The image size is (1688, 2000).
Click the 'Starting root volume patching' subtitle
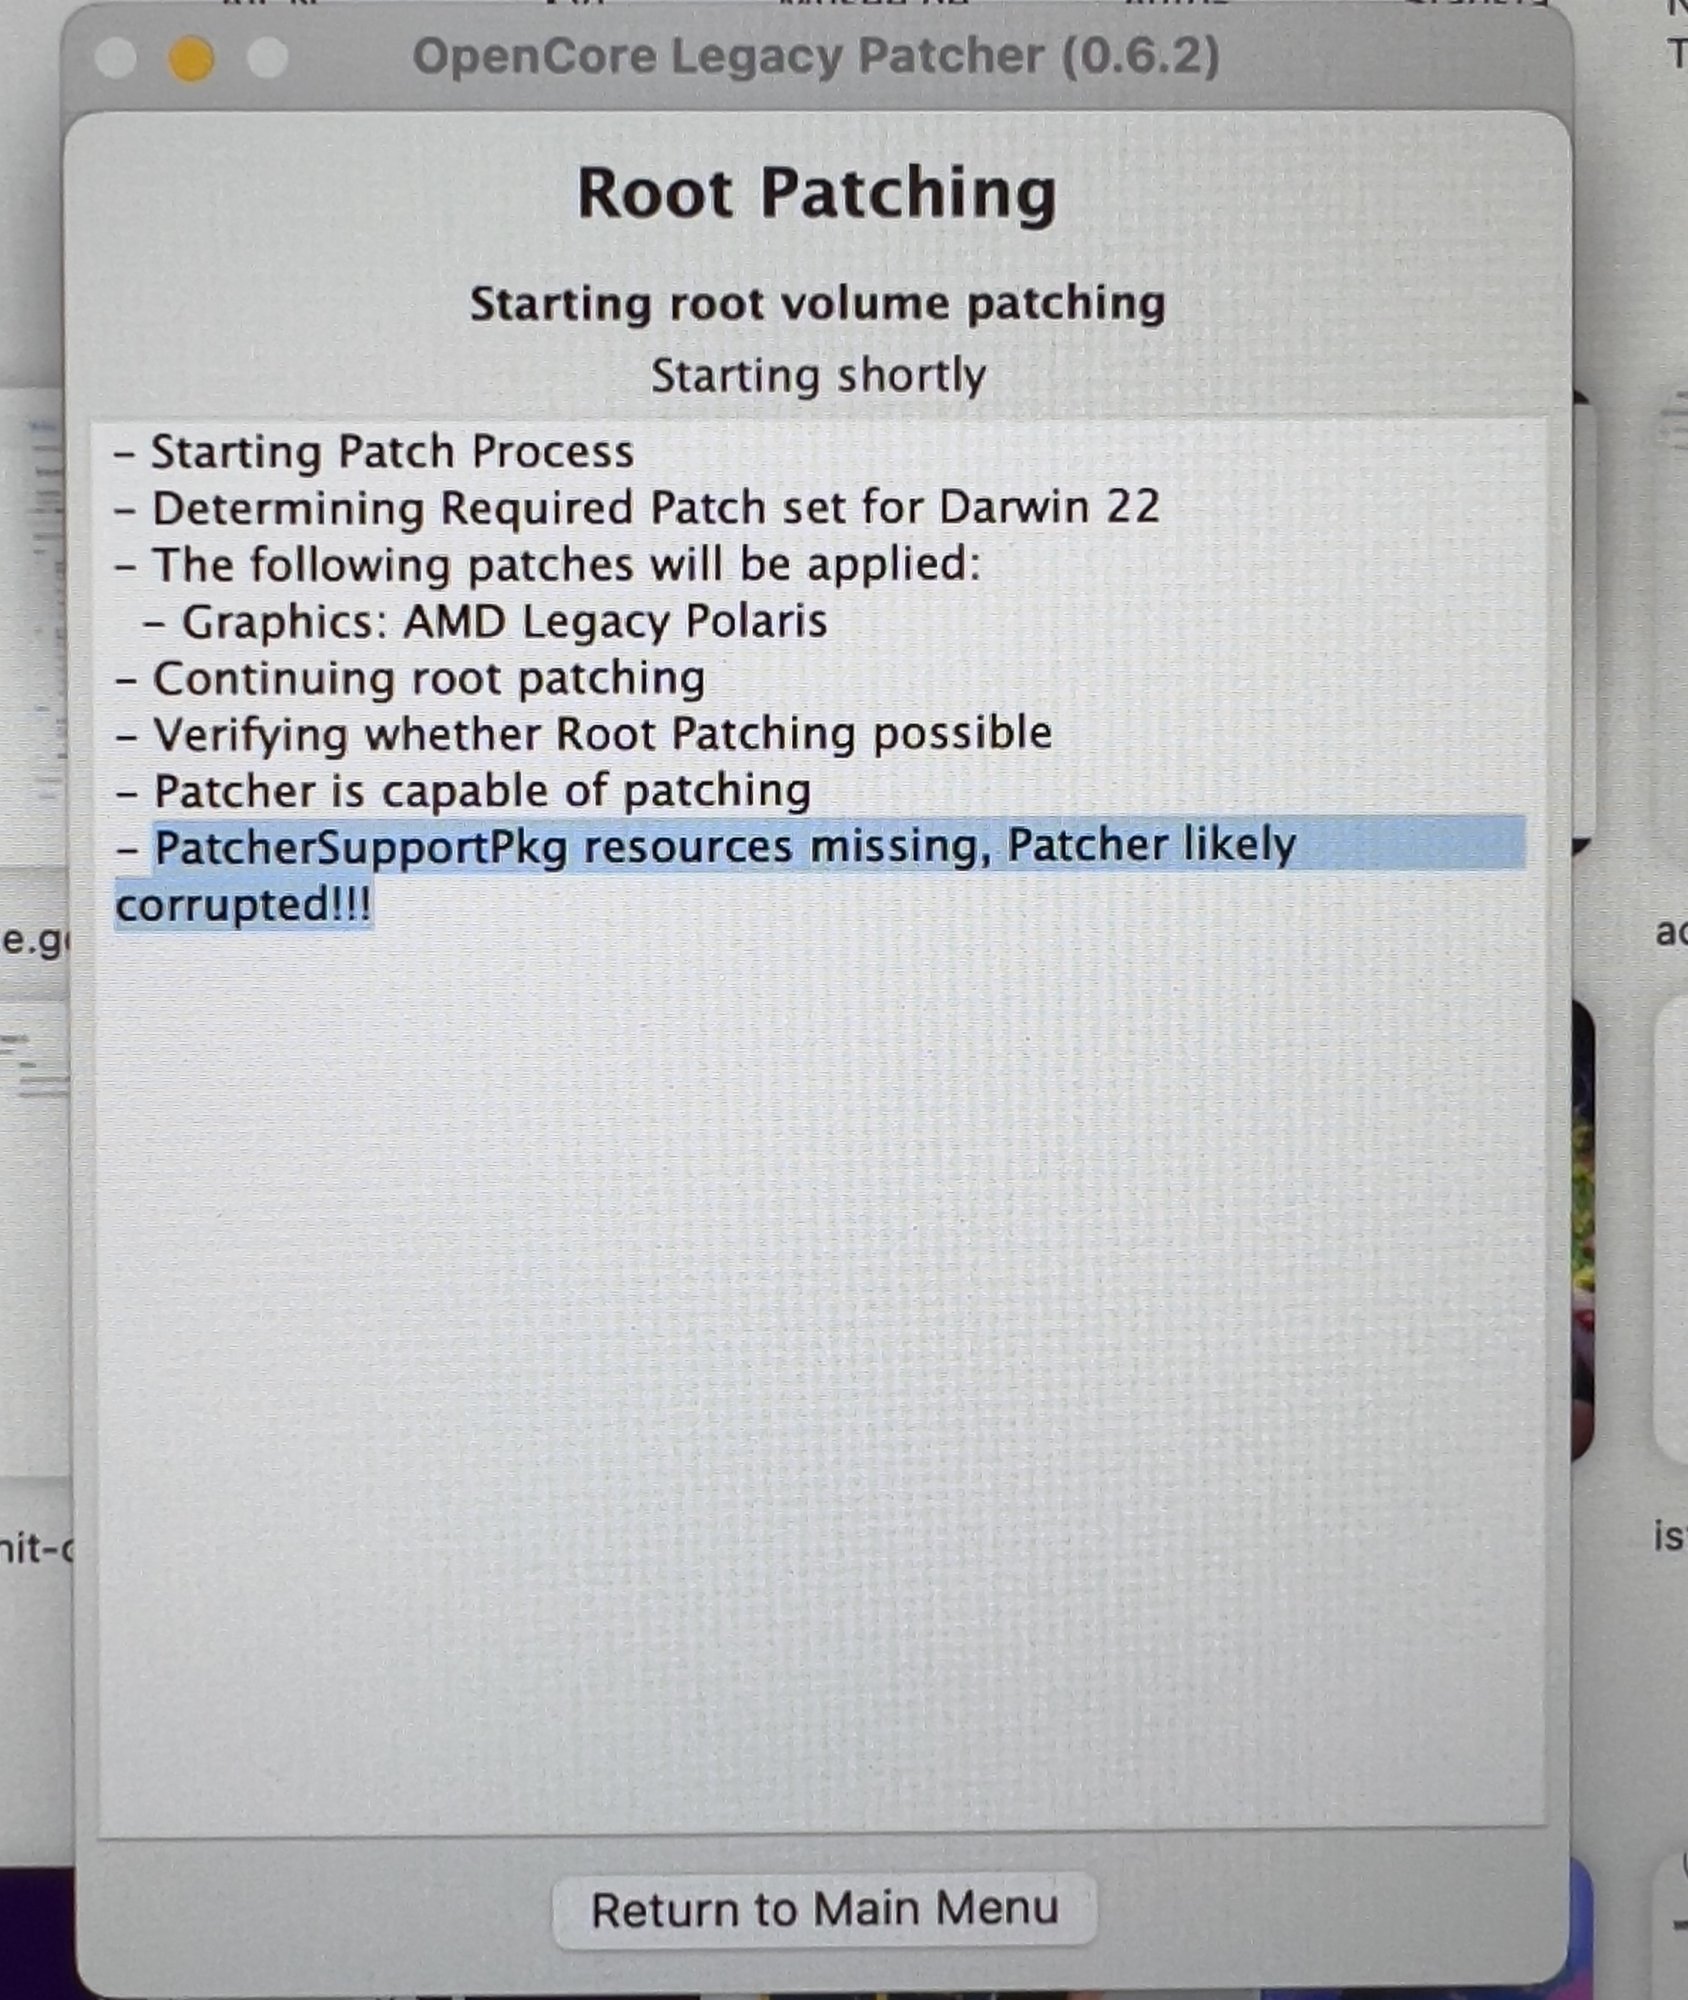pyautogui.click(x=818, y=304)
